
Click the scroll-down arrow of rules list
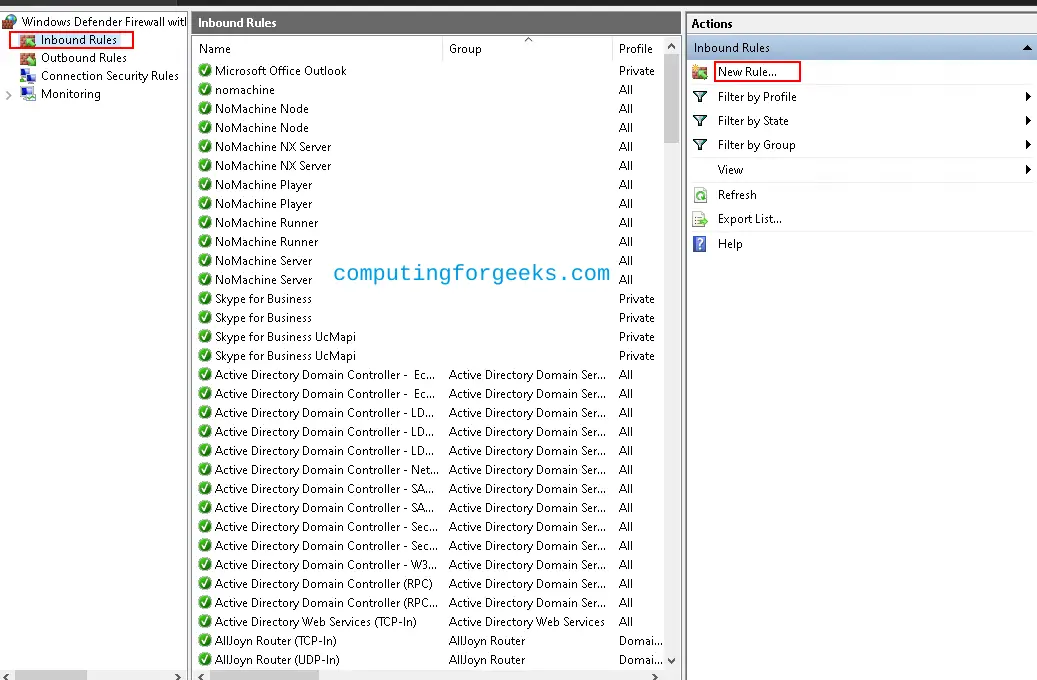click(671, 660)
